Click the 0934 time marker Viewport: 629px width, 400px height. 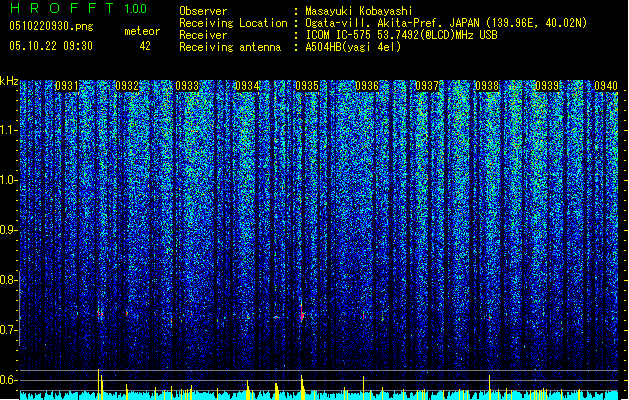tap(247, 86)
